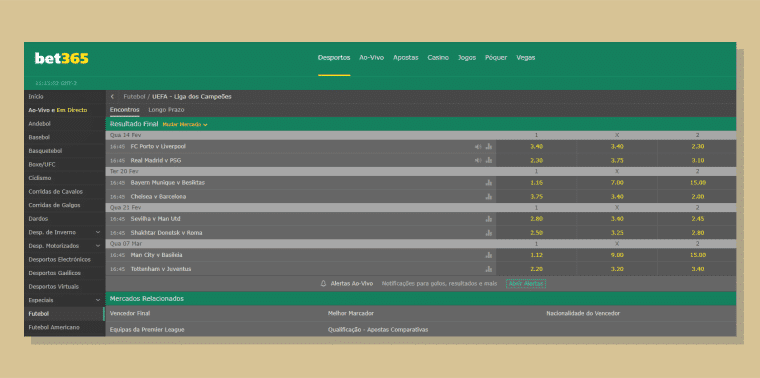
Task: Click the bell icon beside Alertas Ao-Vivo
Action: point(324,284)
